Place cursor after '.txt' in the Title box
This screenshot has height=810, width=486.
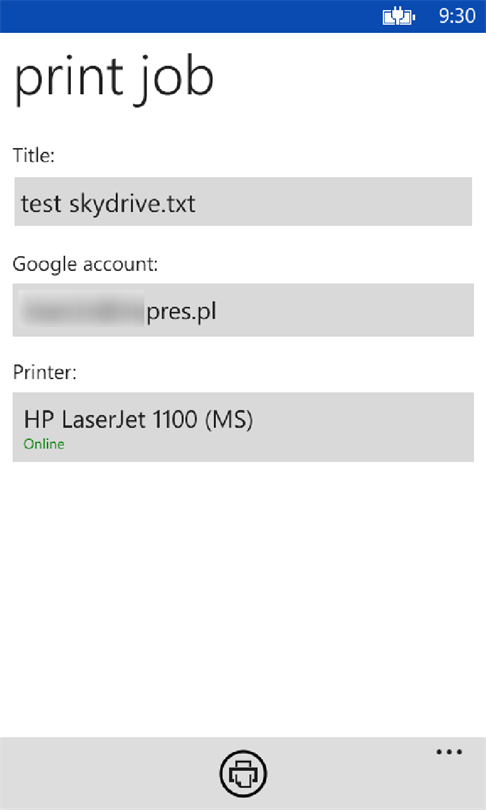tap(198, 204)
